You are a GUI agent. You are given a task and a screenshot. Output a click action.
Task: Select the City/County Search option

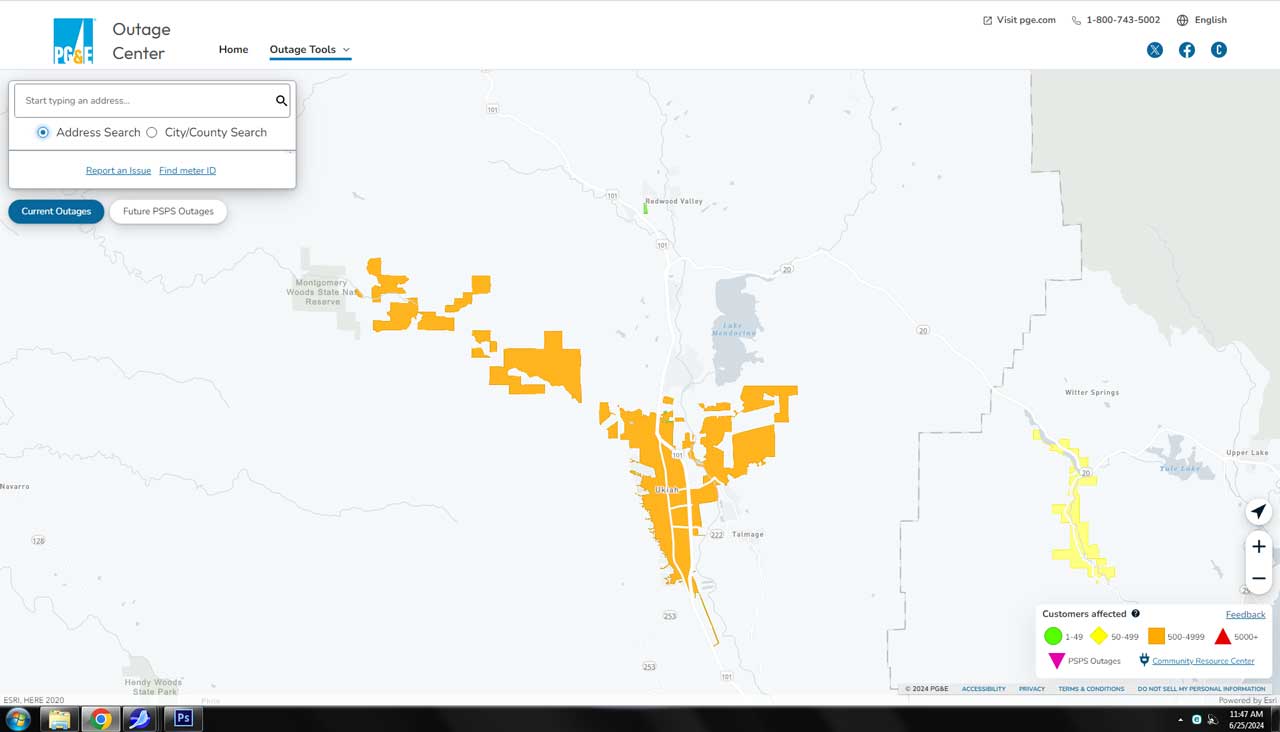(x=152, y=132)
